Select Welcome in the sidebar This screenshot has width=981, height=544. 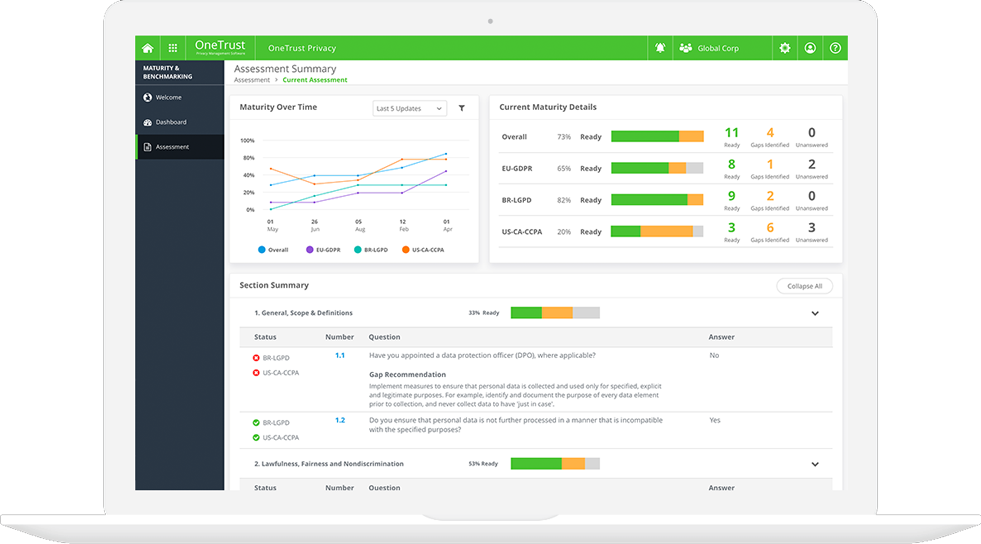[168, 98]
